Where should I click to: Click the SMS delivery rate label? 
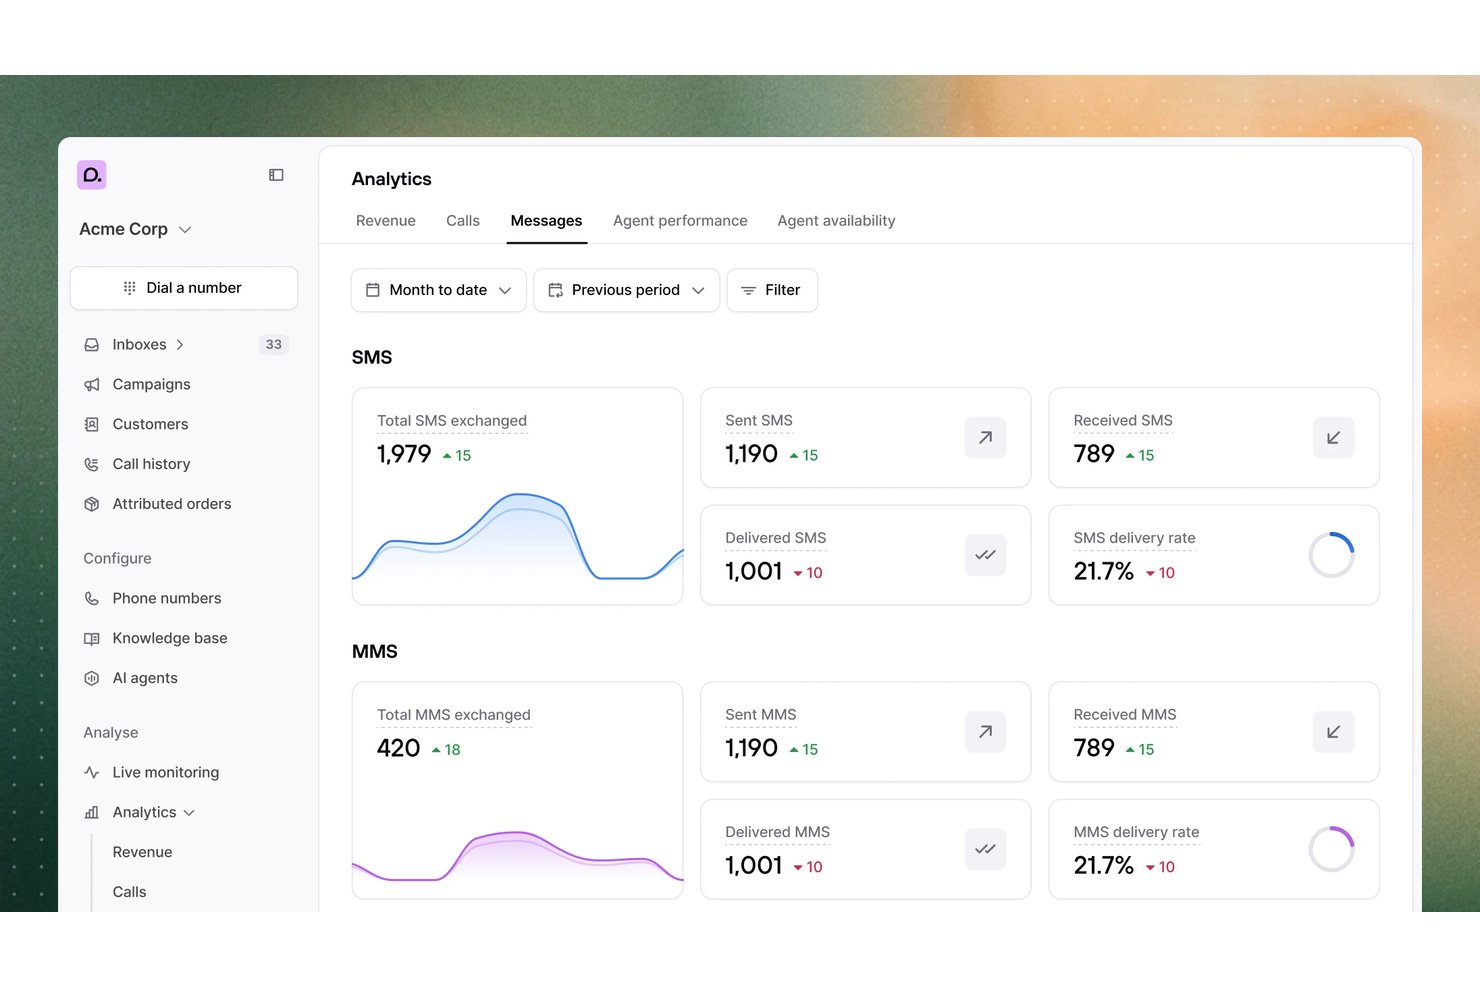(x=1134, y=538)
